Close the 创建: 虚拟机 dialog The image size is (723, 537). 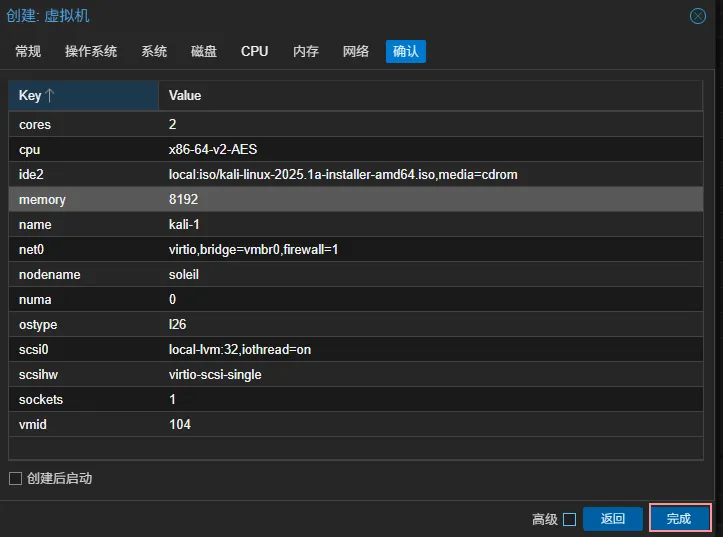(x=698, y=16)
